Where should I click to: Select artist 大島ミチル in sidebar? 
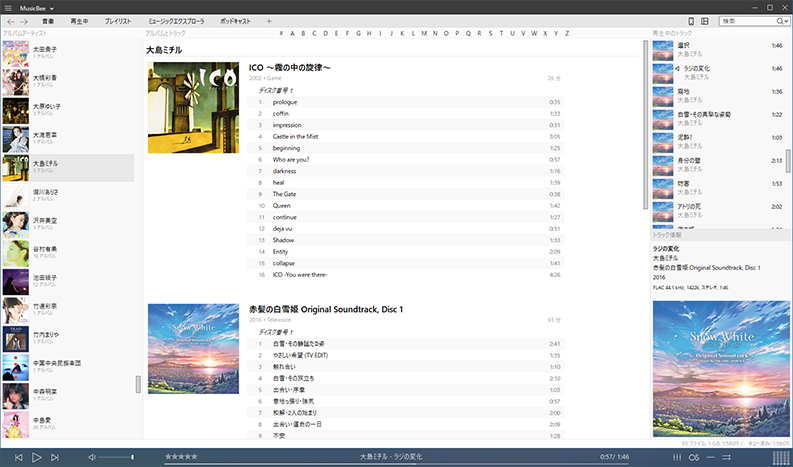pyautogui.click(x=68, y=167)
